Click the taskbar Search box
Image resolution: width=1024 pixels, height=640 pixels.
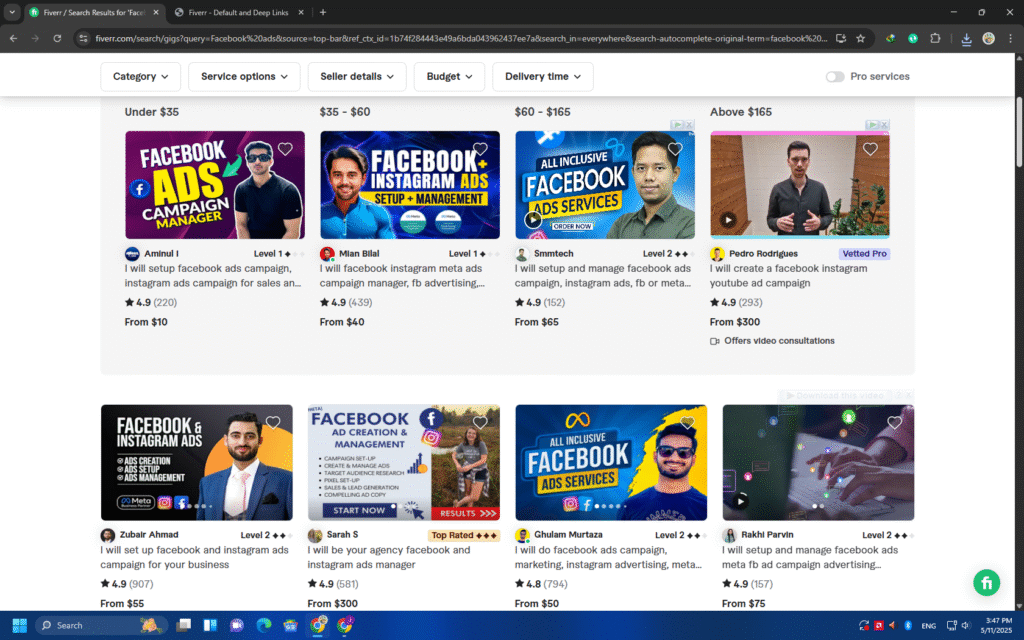pos(101,625)
